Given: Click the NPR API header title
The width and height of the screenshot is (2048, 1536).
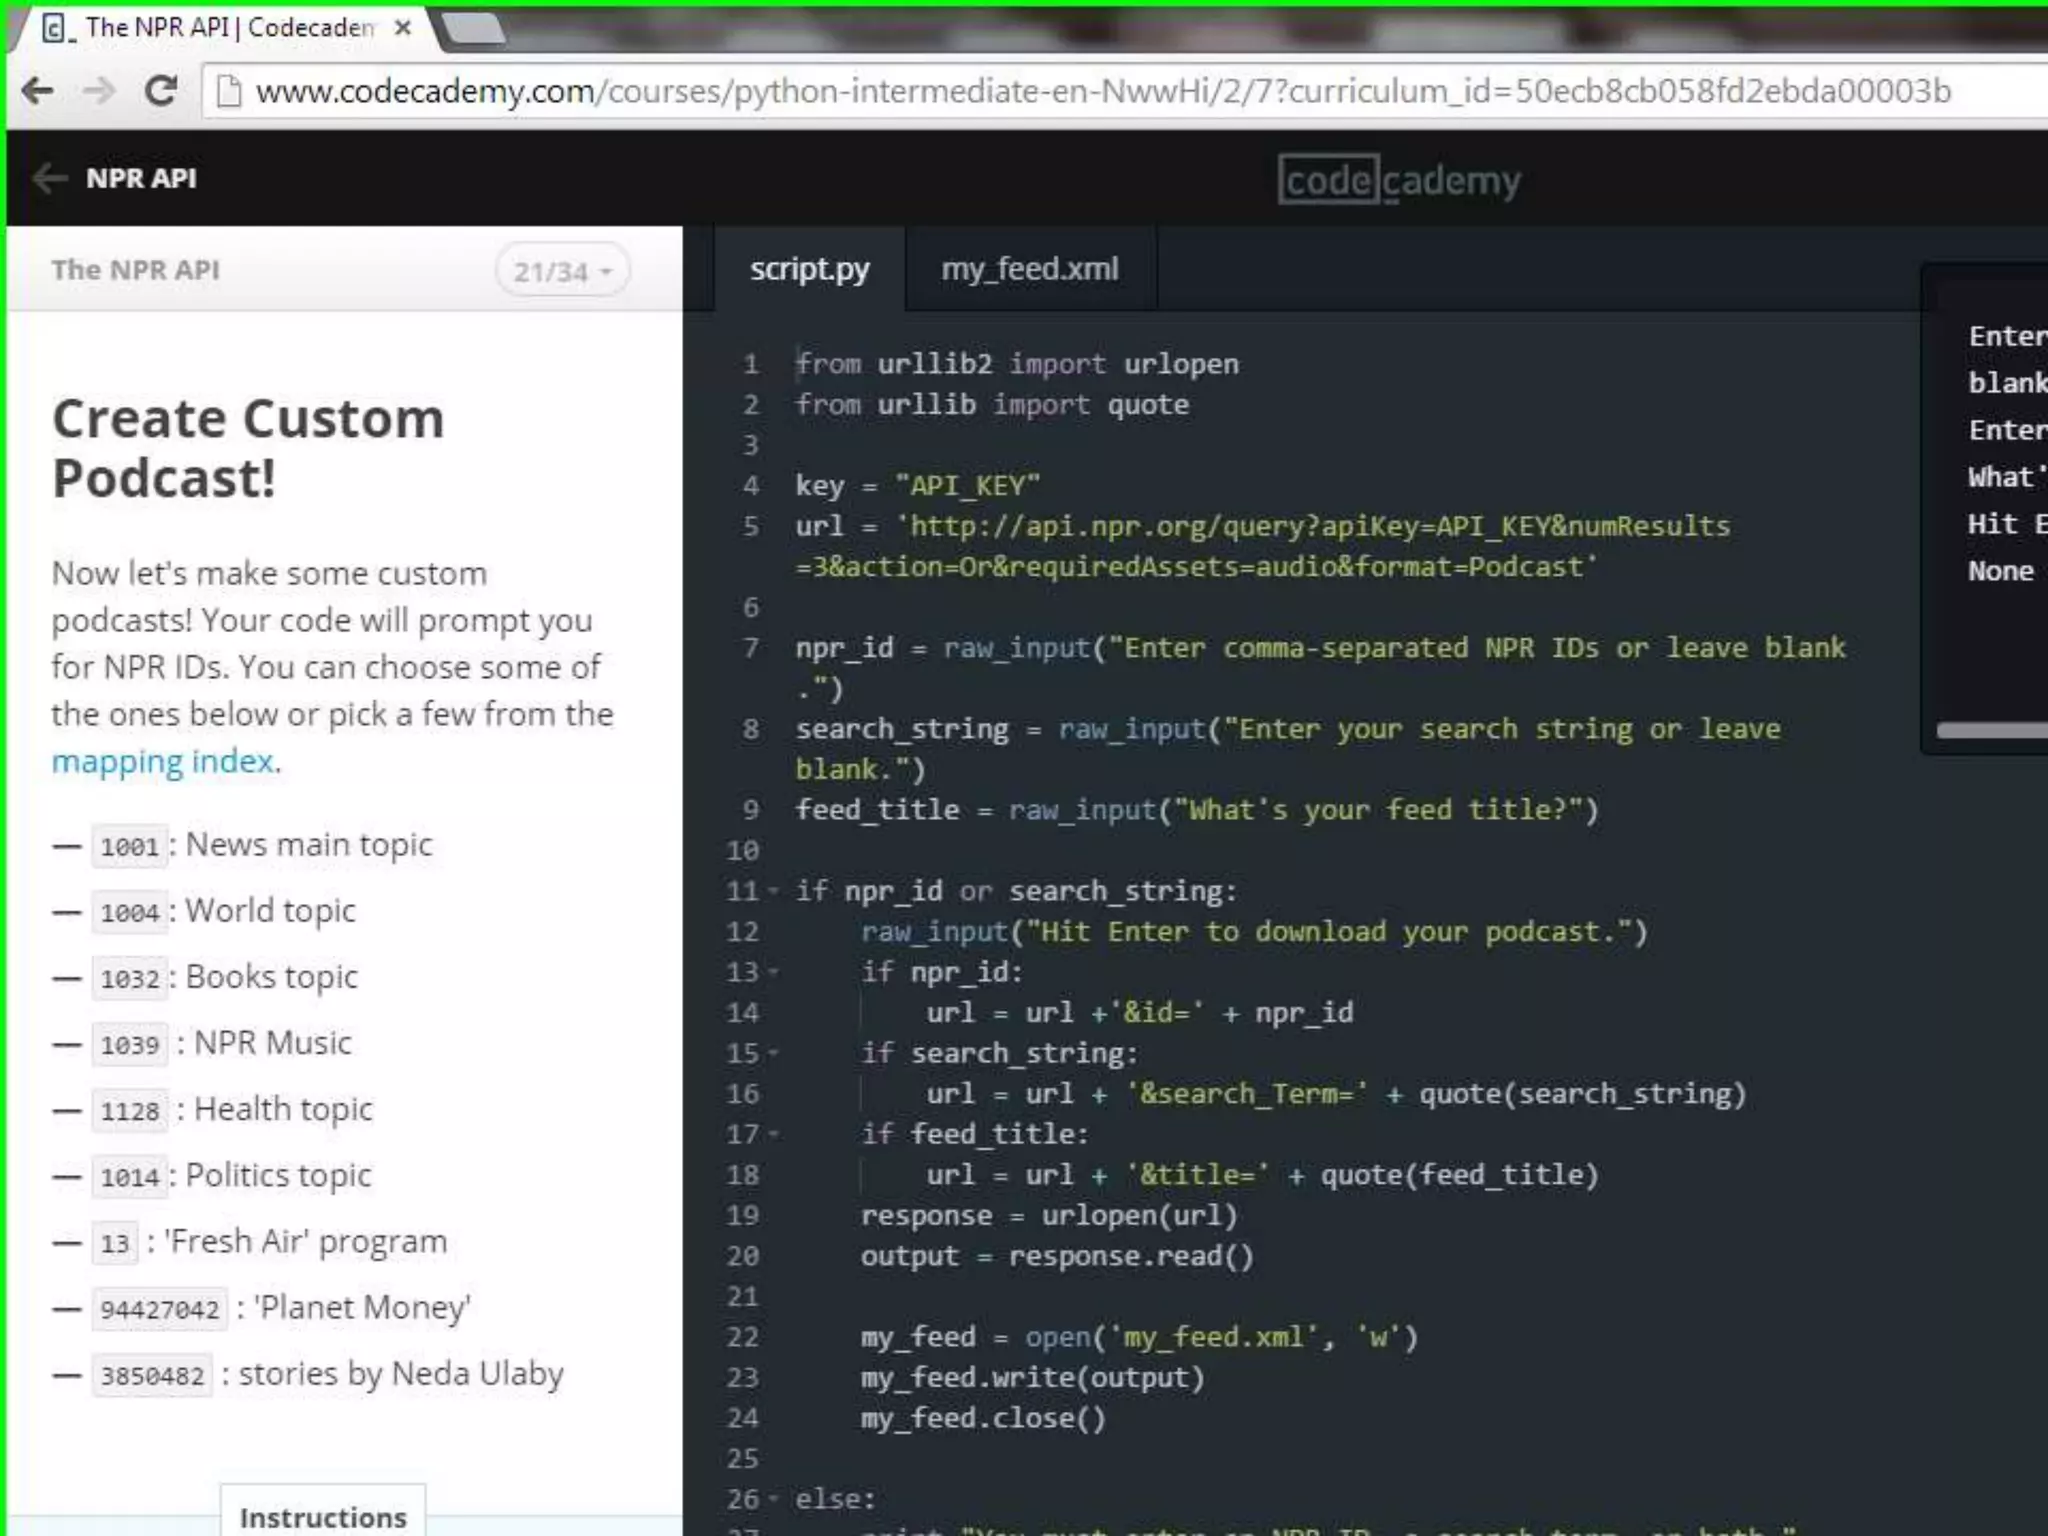Looking at the screenshot, I should point(141,178).
